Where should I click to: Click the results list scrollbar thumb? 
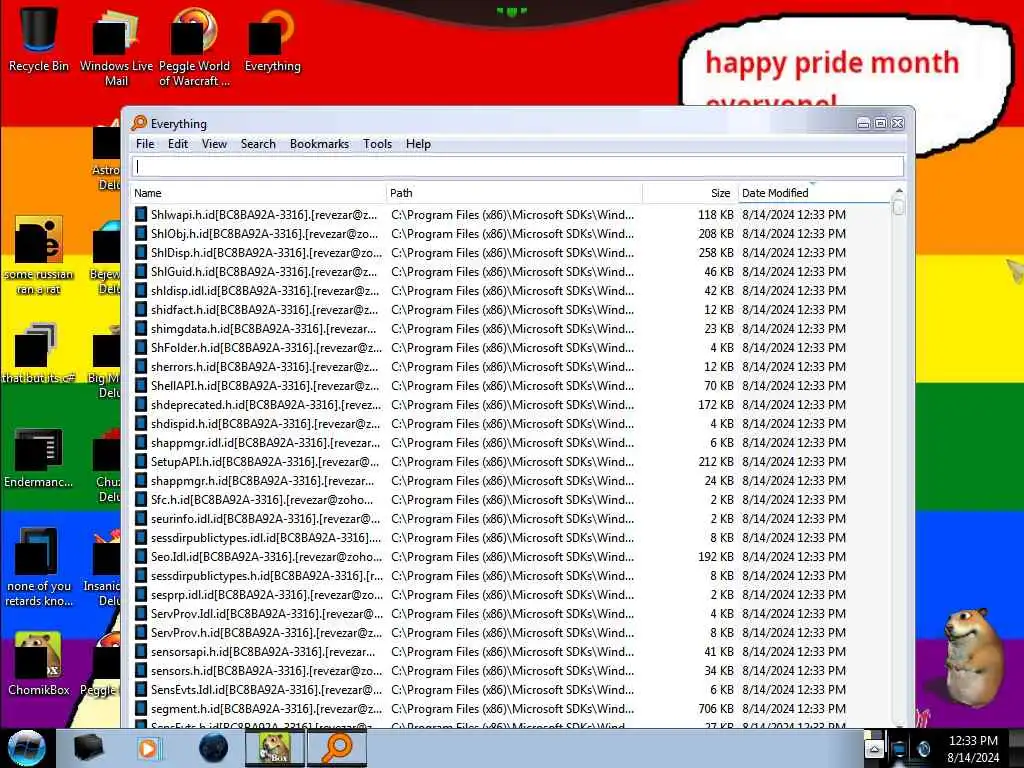tap(899, 206)
